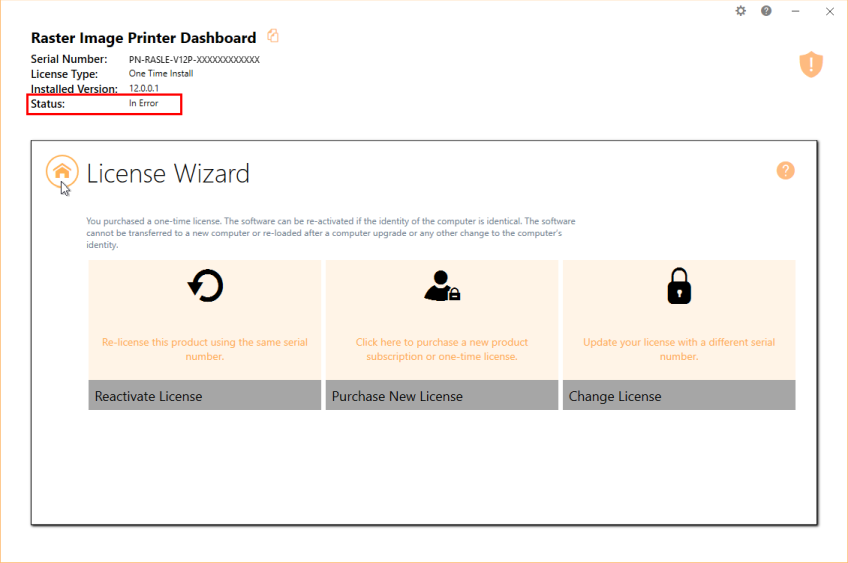The image size is (848, 563).
Task: Click 'Re-license this product using the same serial number' text
Action: pos(204,349)
